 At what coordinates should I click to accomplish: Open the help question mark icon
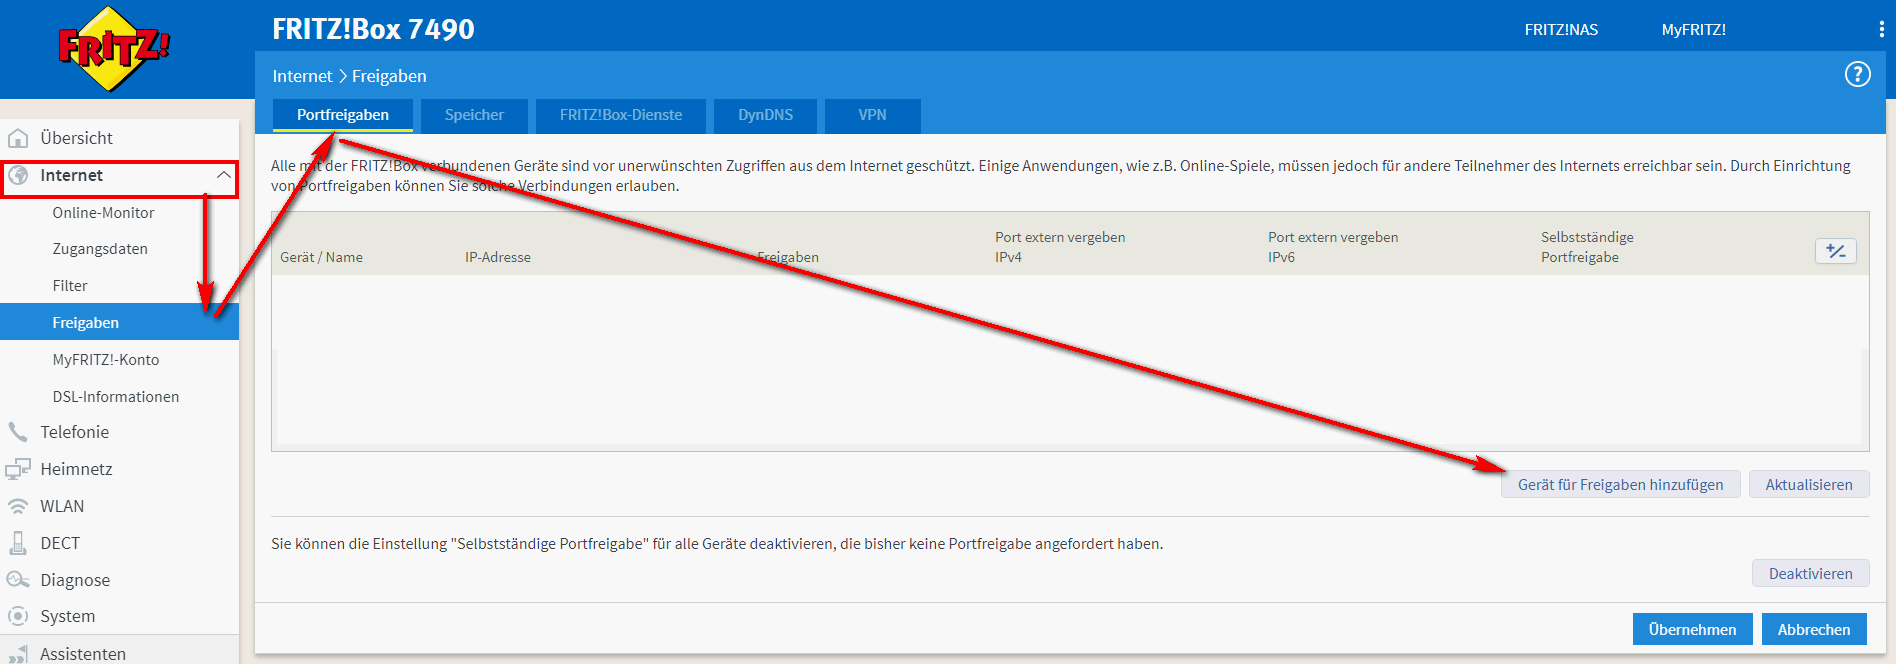pyautogui.click(x=1857, y=75)
